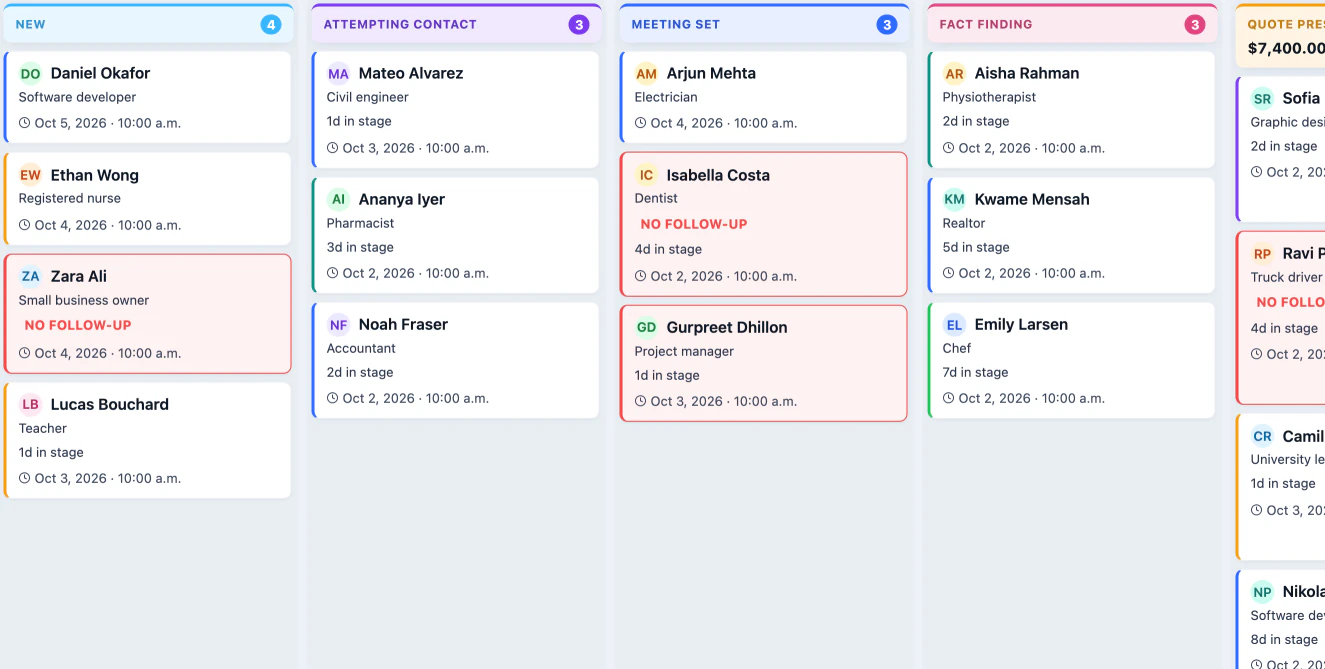
Task: Open Ananya Iyer's lead card
Action: pyautogui.click(x=456, y=235)
